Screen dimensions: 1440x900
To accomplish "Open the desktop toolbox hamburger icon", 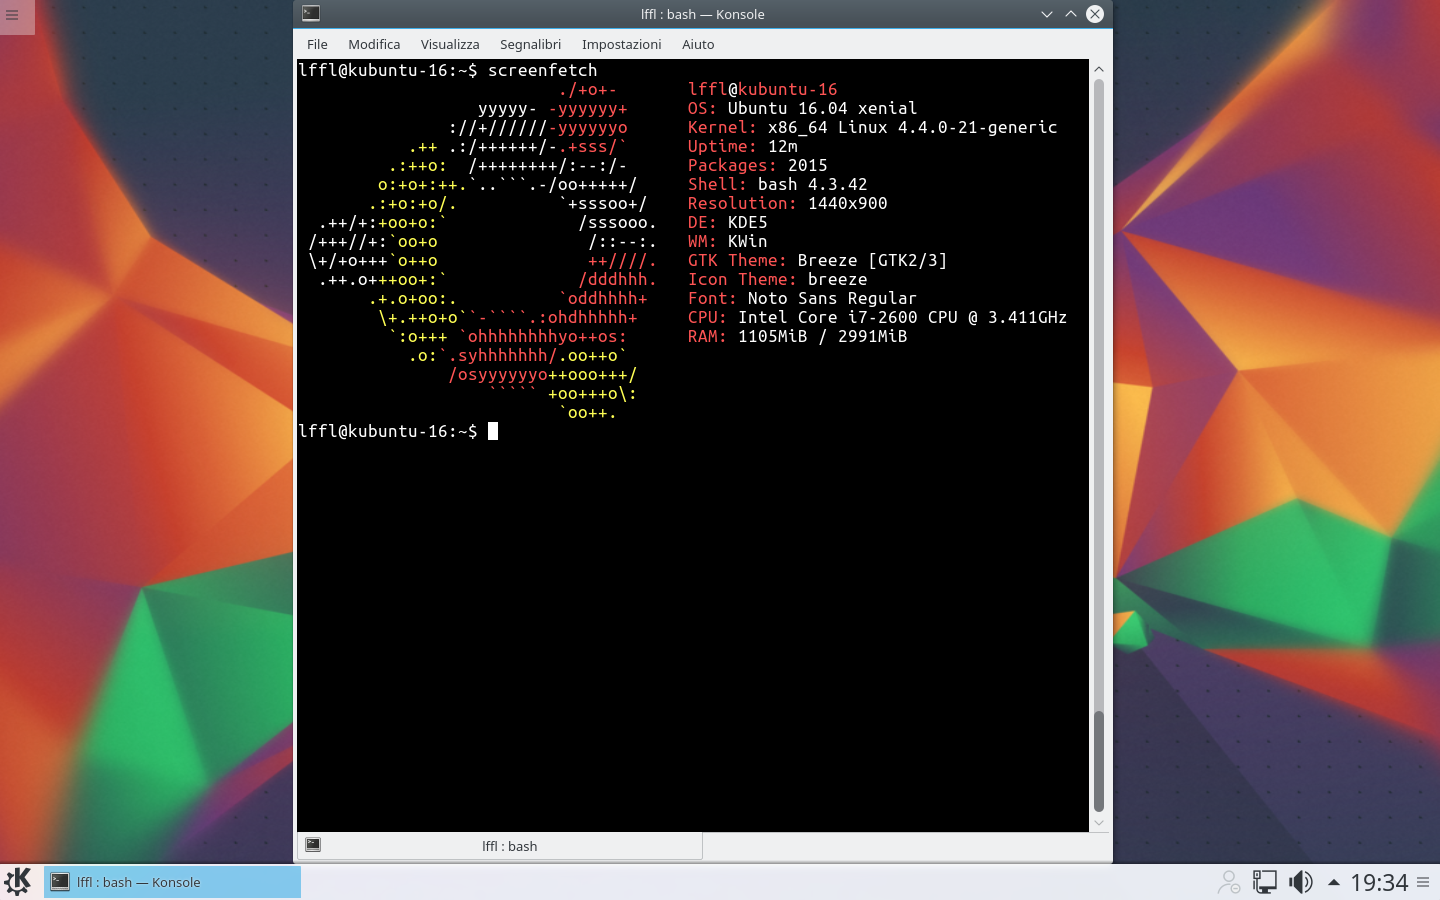I will point(13,15).
